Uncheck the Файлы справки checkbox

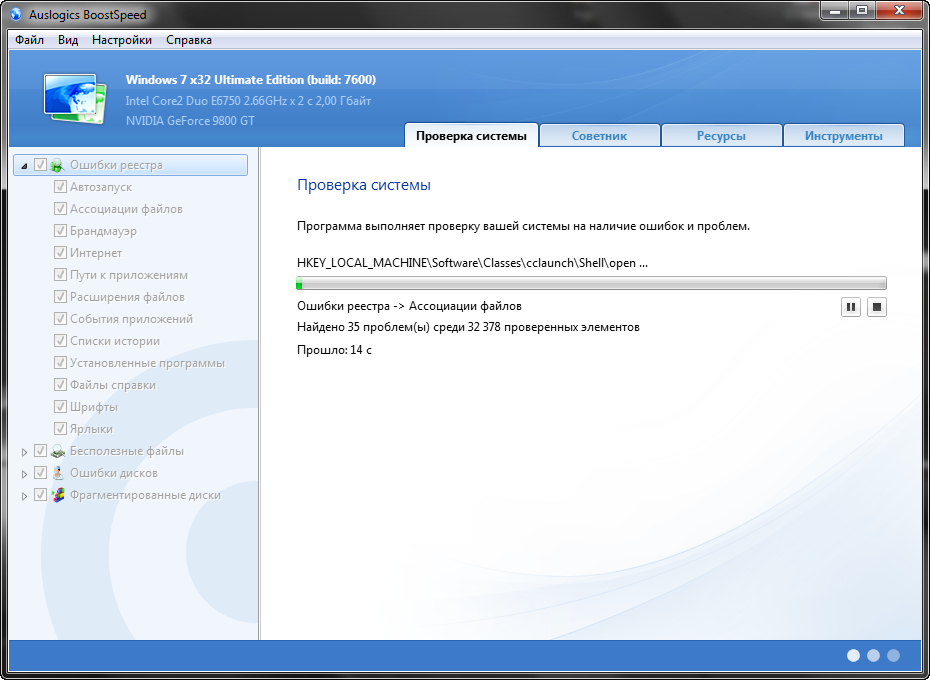(60, 385)
